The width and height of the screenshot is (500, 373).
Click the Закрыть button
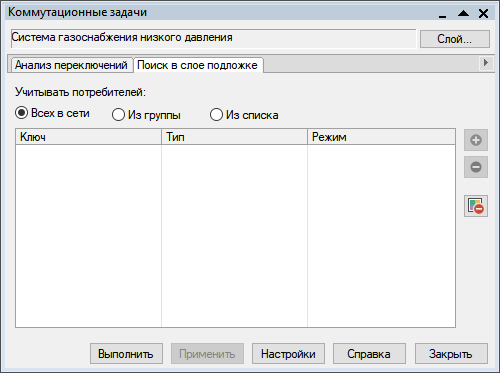[x=451, y=354]
